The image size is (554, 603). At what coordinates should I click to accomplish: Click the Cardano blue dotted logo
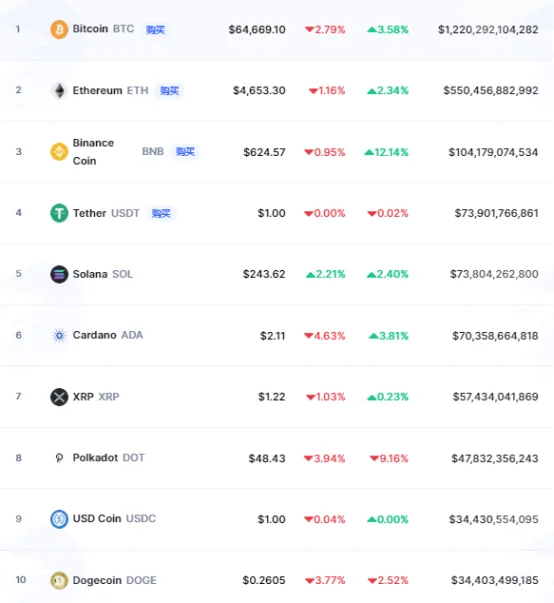(x=59, y=335)
